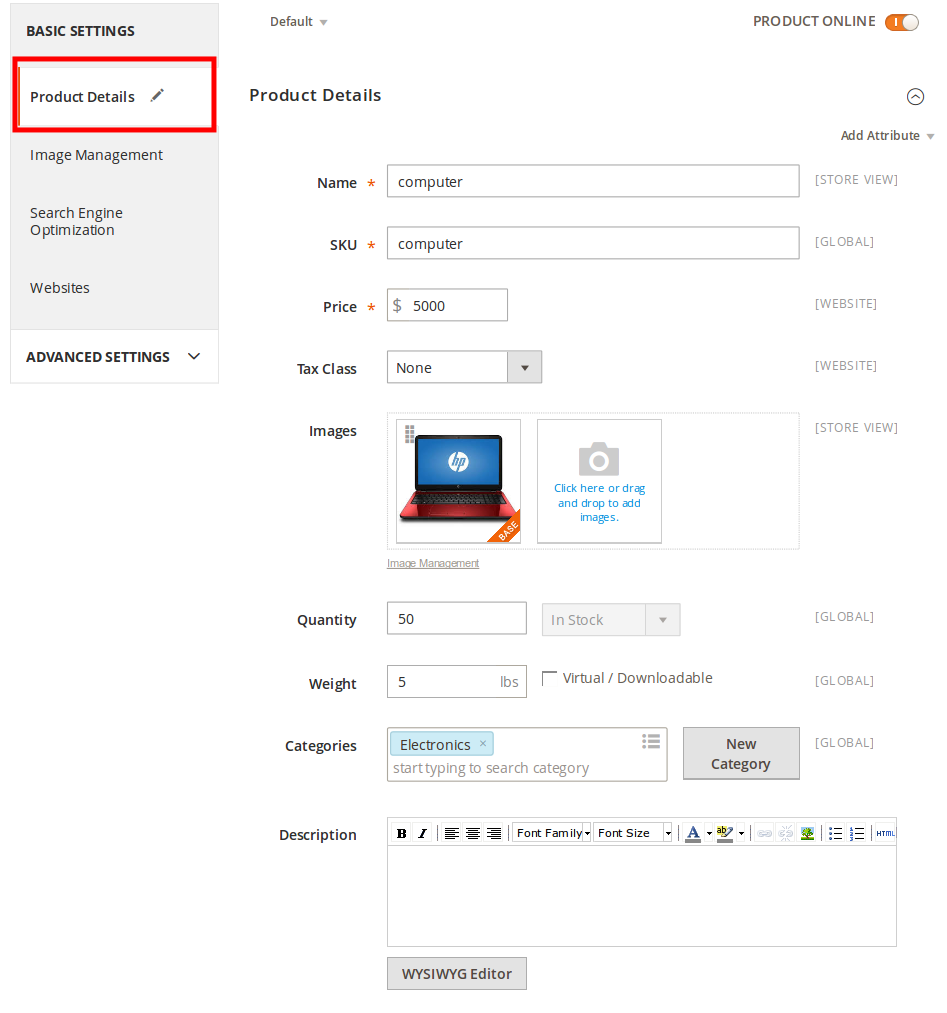
Task: Click the insert image icon in editor
Action: [807, 833]
